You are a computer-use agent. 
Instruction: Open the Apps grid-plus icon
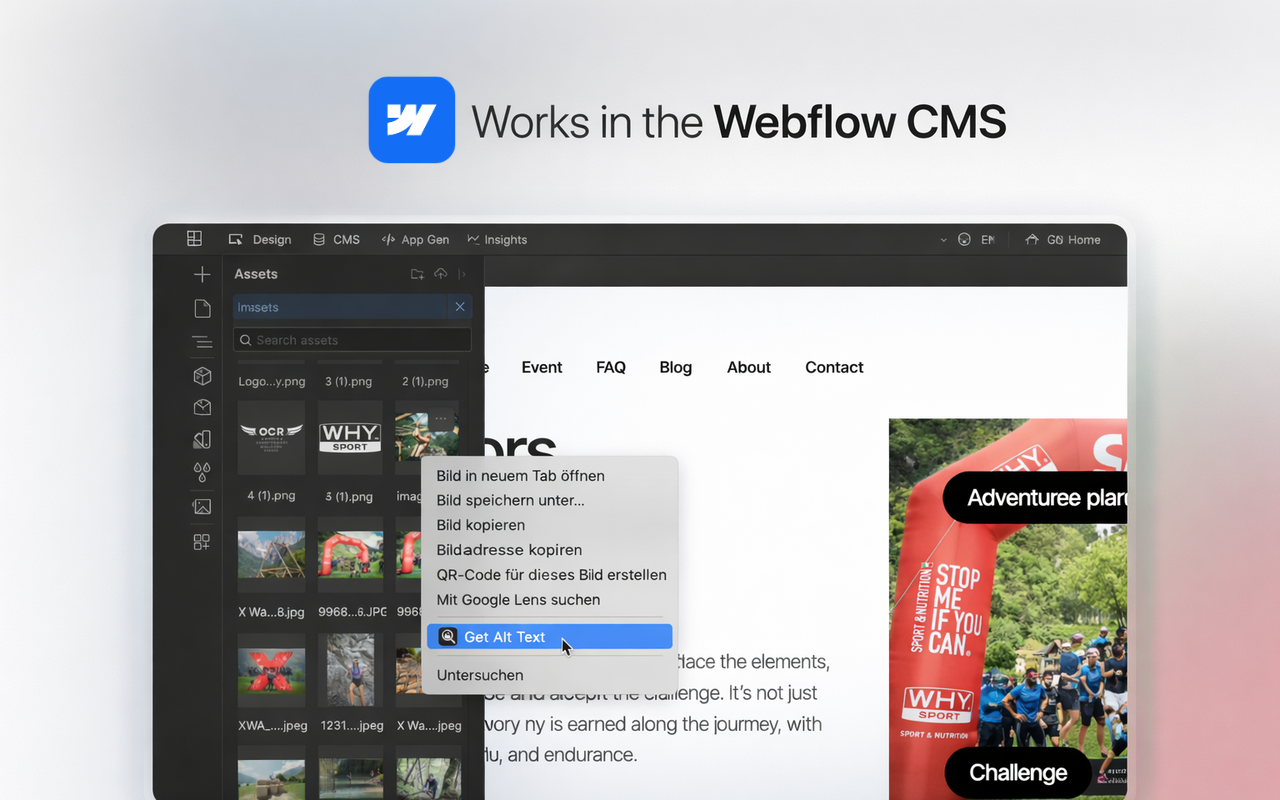pyautogui.click(x=202, y=542)
